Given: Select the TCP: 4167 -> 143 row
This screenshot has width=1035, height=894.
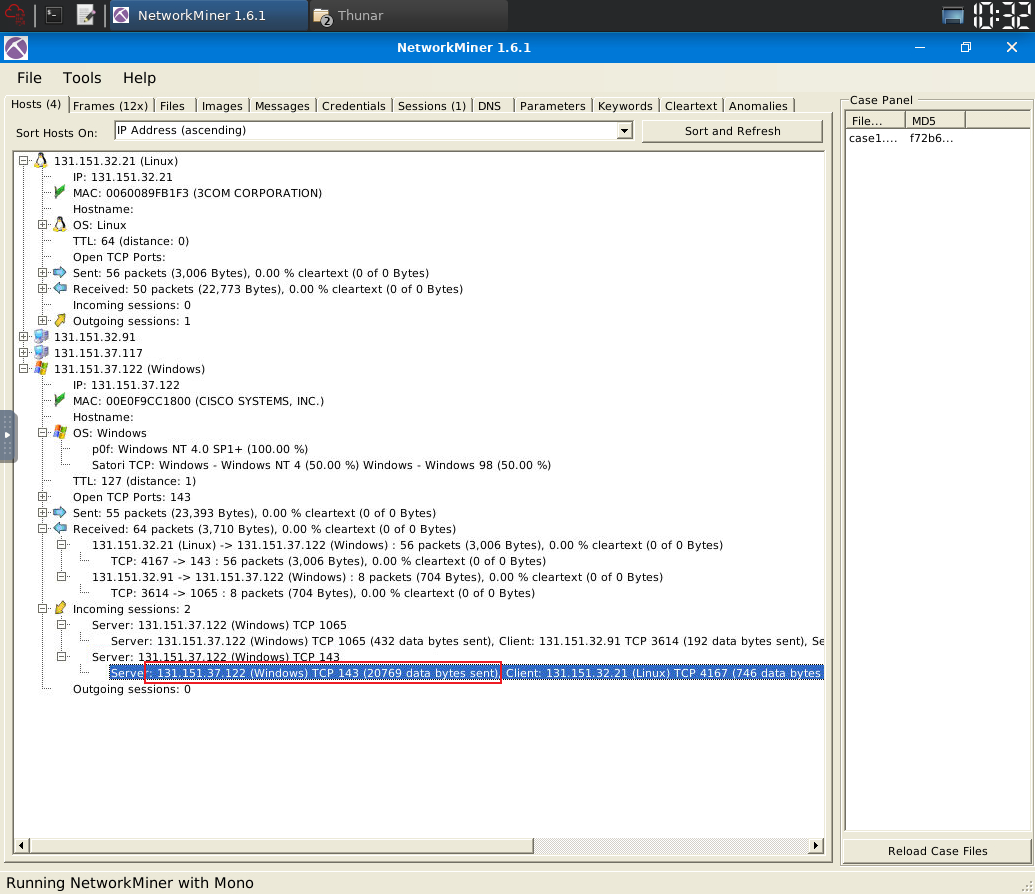Looking at the screenshot, I should [328, 561].
